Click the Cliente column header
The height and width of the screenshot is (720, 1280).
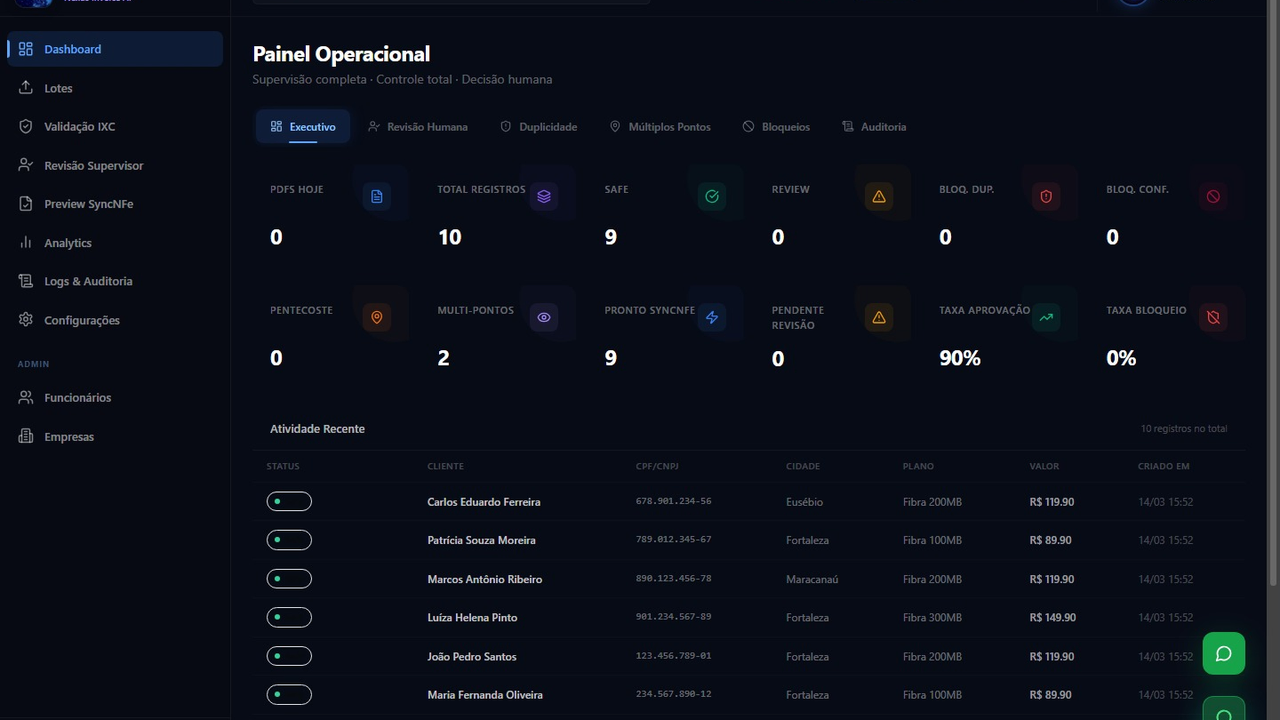[x=445, y=466]
